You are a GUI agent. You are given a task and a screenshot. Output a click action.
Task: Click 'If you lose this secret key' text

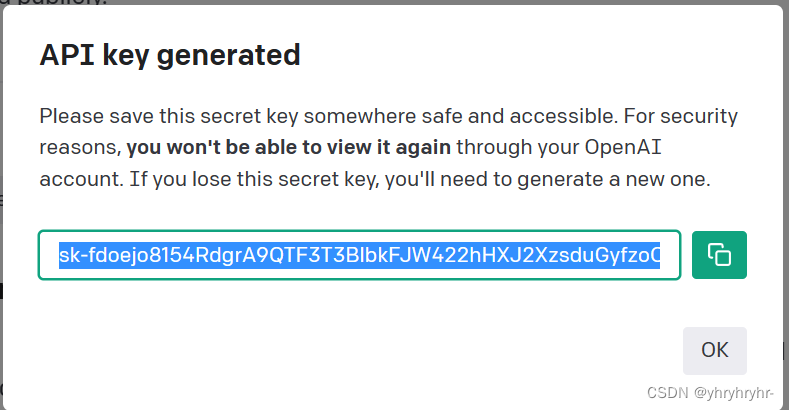(x=254, y=179)
